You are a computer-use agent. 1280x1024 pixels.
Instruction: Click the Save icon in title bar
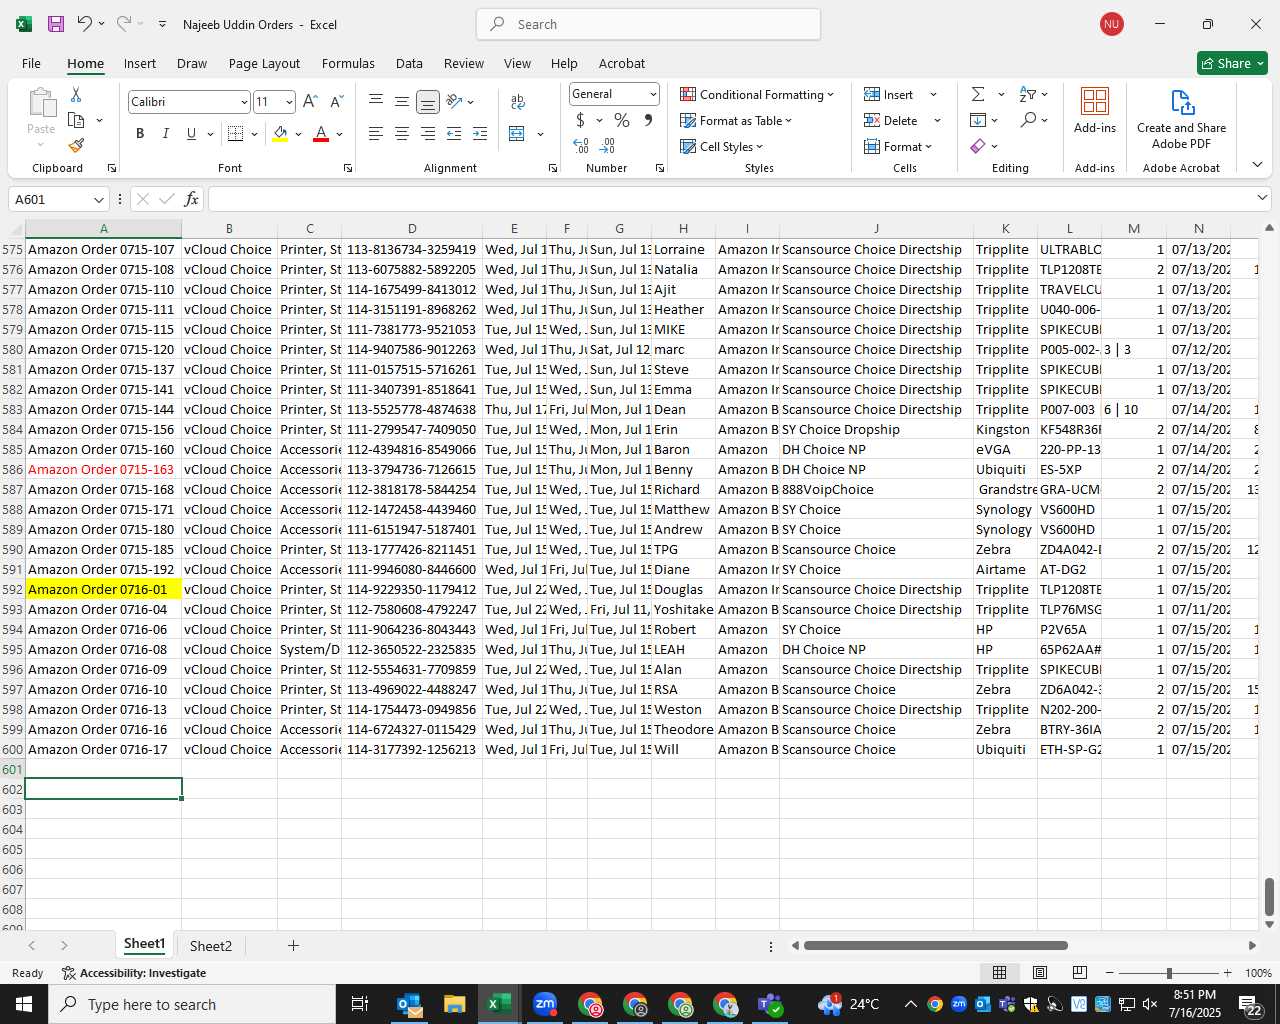tap(56, 24)
